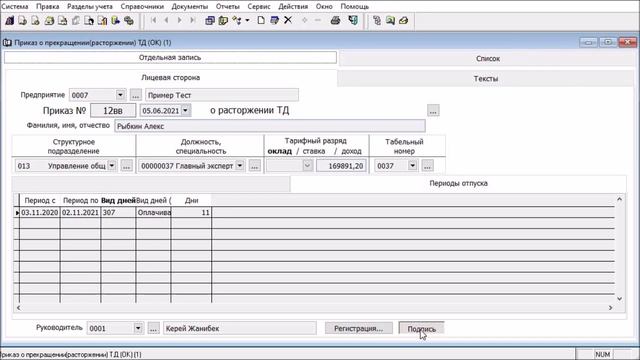Viewport: 640px width, 360px height.
Task: Click the table scroll down arrow
Action: click(619, 299)
